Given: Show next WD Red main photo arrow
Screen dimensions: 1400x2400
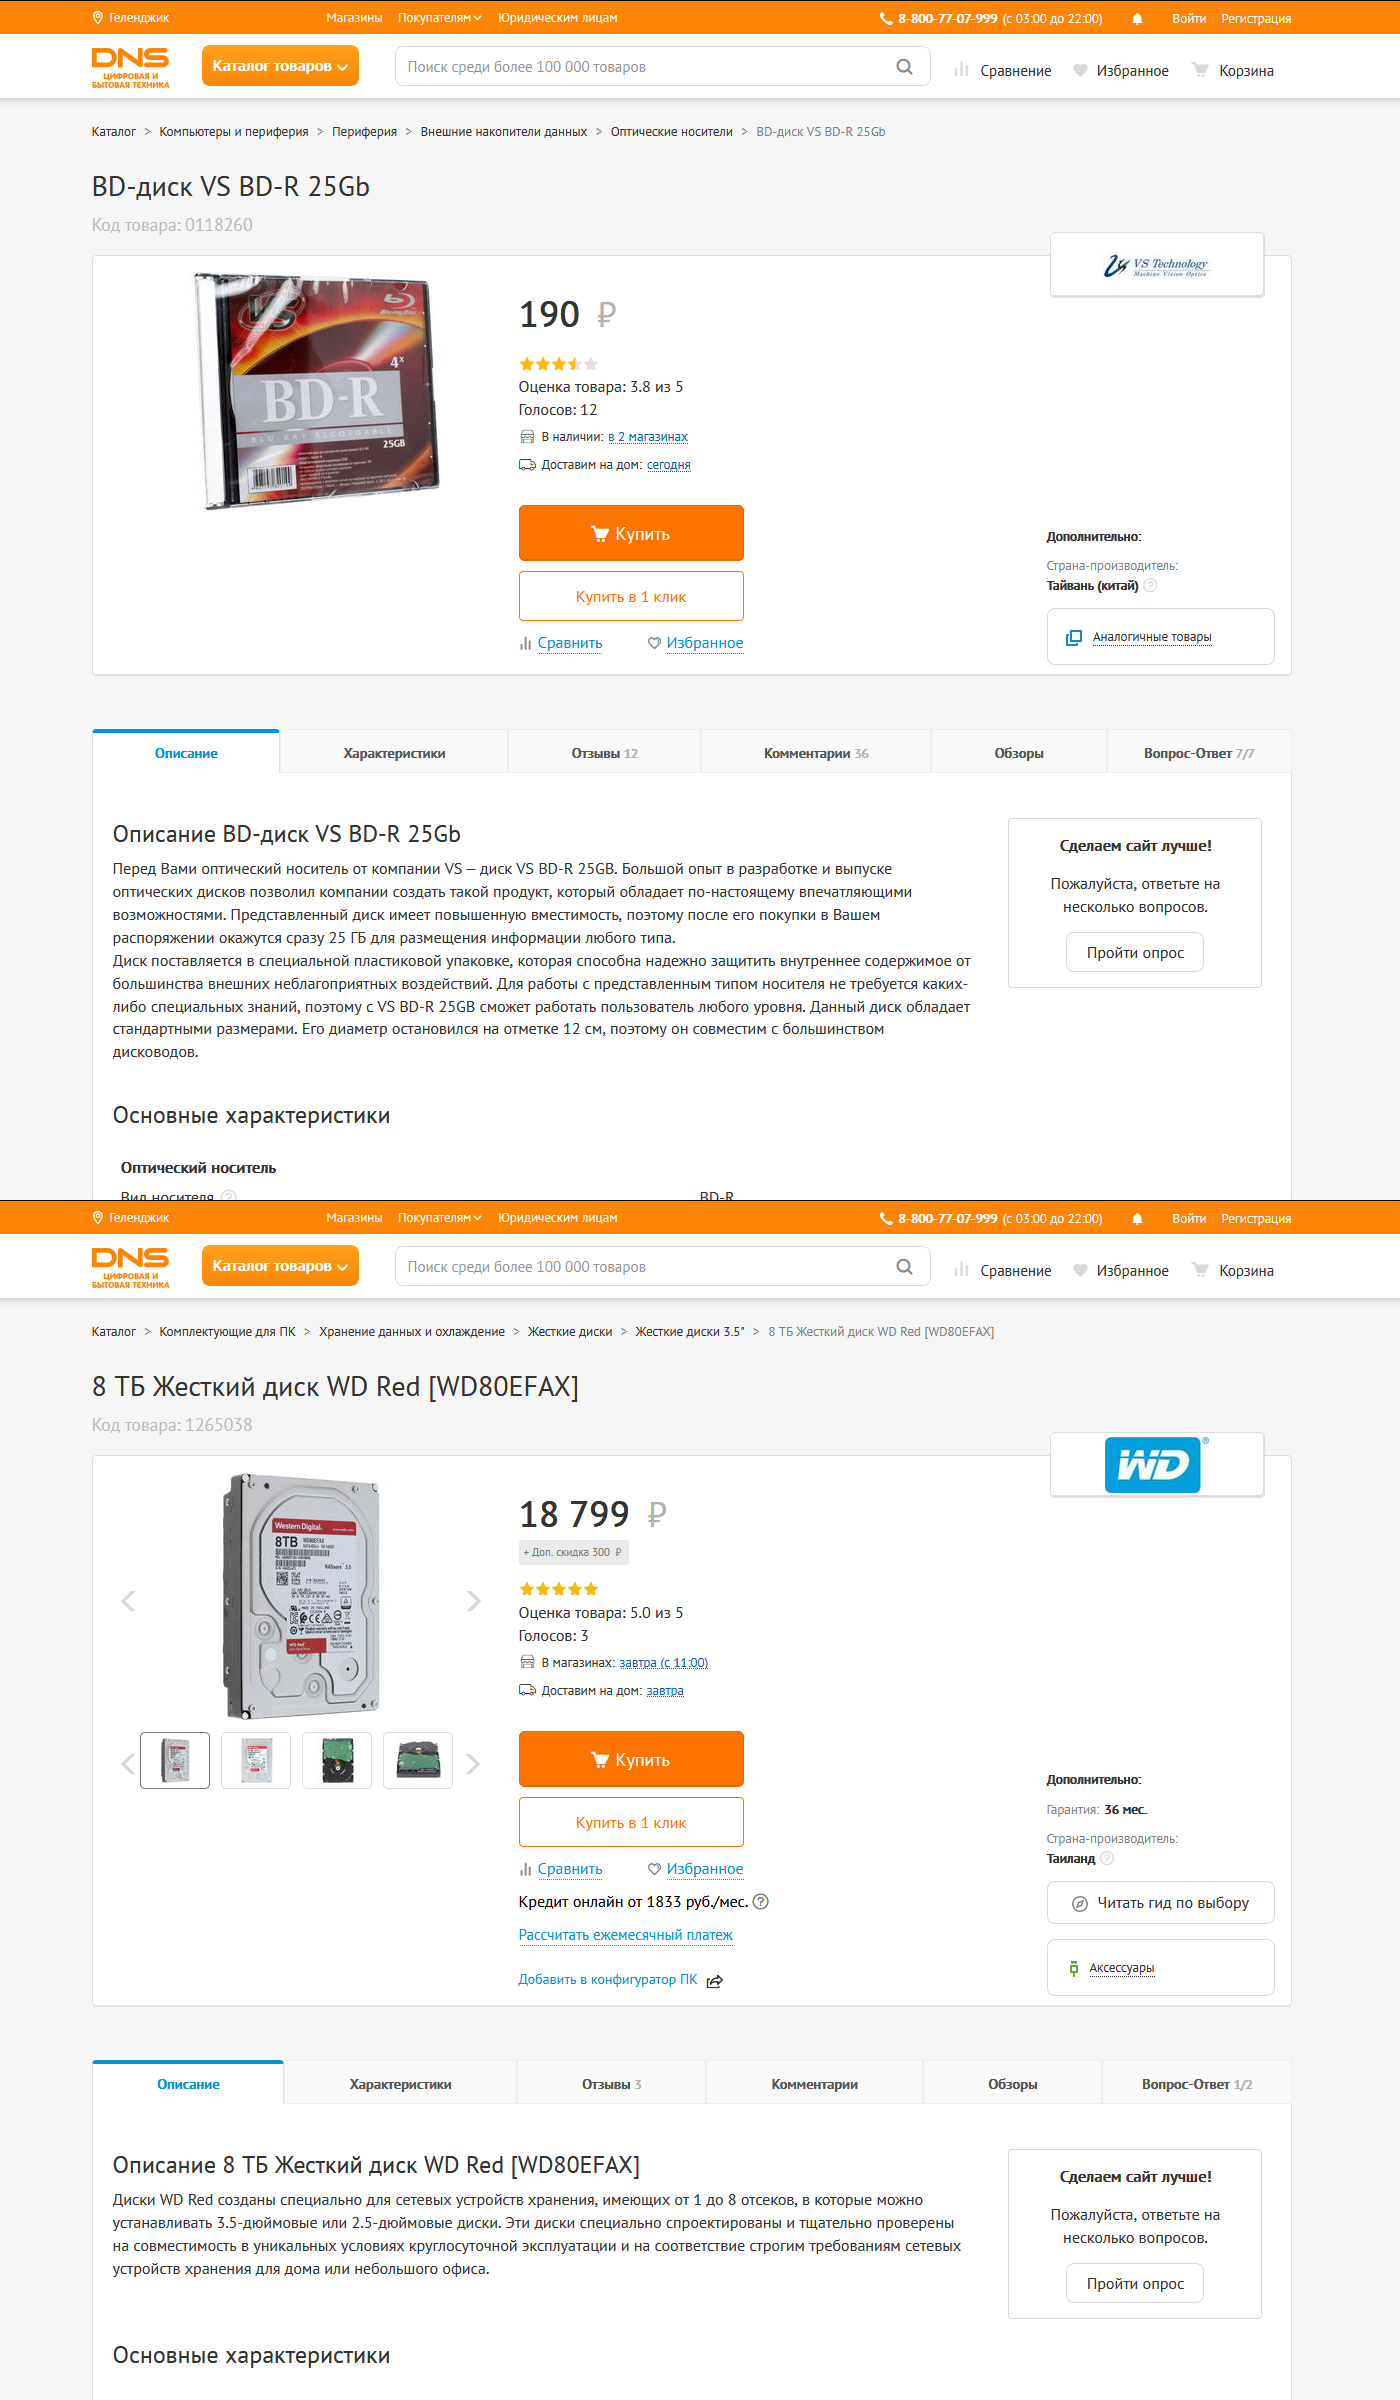Looking at the screenshot, I should click(474, 1601).
